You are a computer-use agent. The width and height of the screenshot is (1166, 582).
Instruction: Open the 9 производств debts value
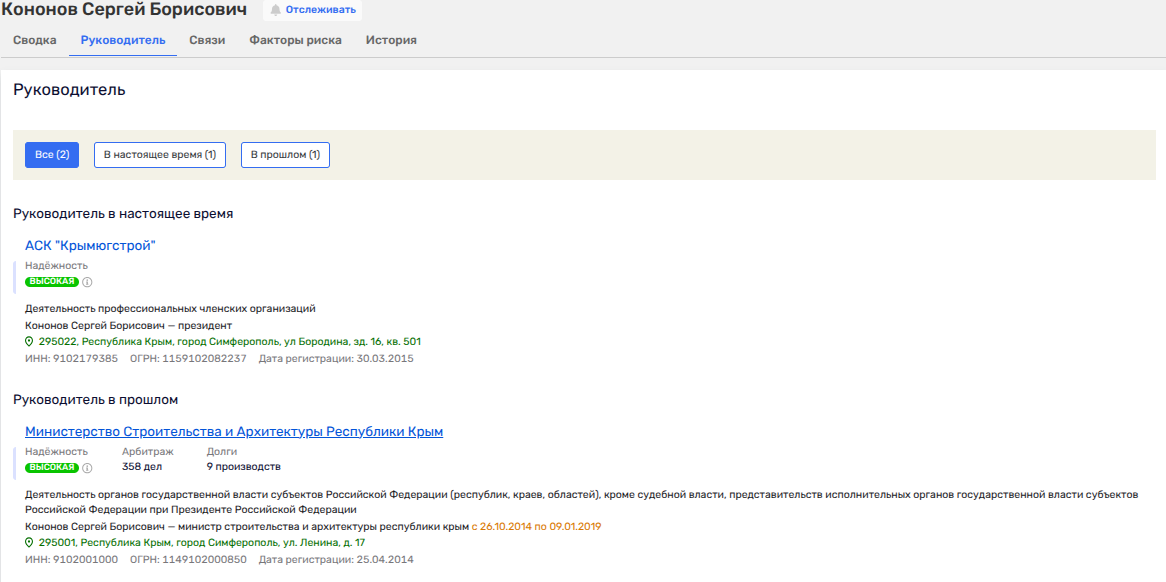pyautogui.click(x=243, y=466)
